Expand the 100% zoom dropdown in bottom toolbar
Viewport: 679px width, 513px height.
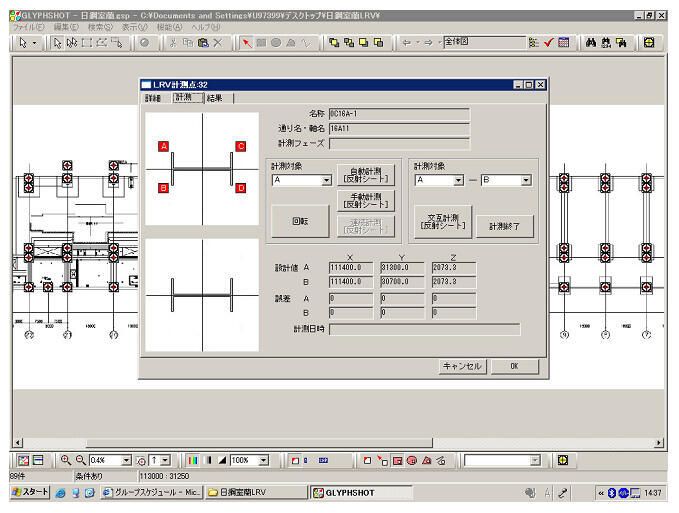click(x=264, y=460)
